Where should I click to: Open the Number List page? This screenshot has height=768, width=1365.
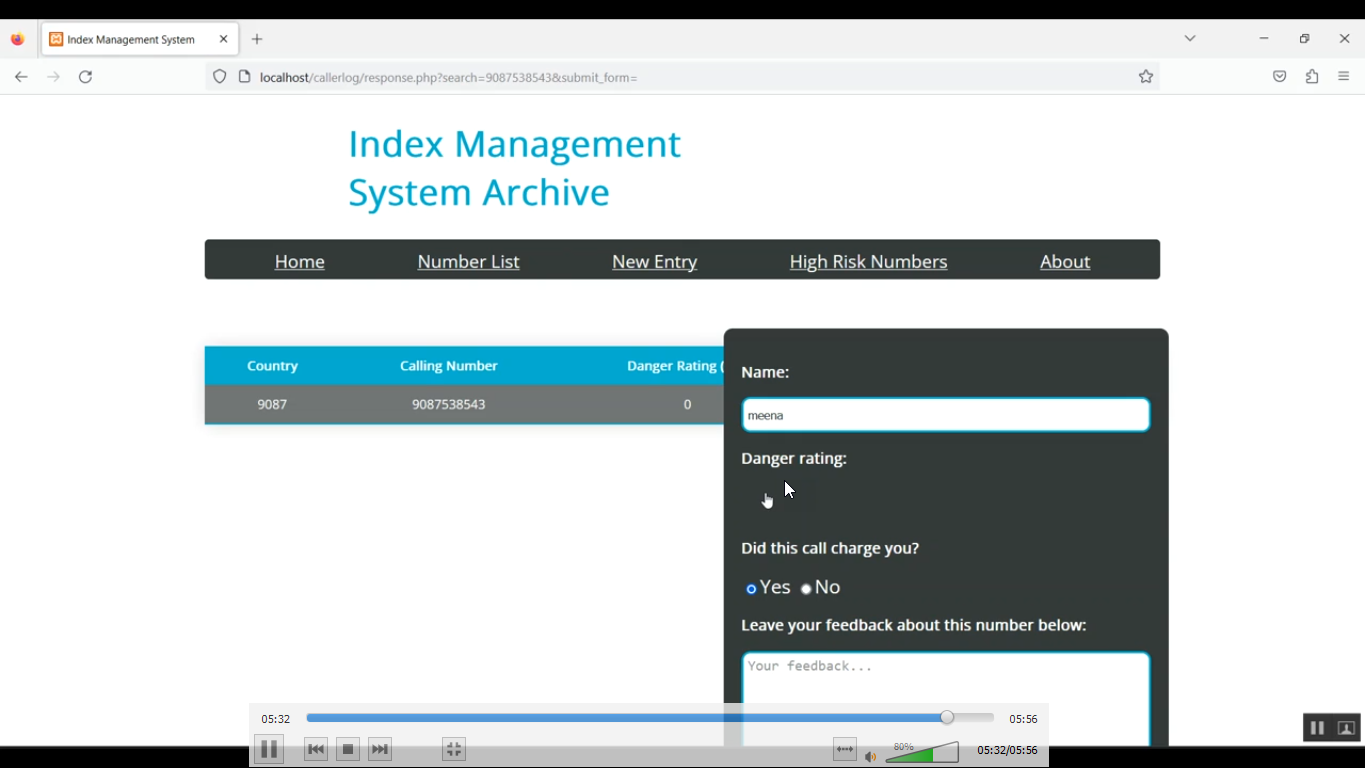pyautogui.click(x=468, y=262)
